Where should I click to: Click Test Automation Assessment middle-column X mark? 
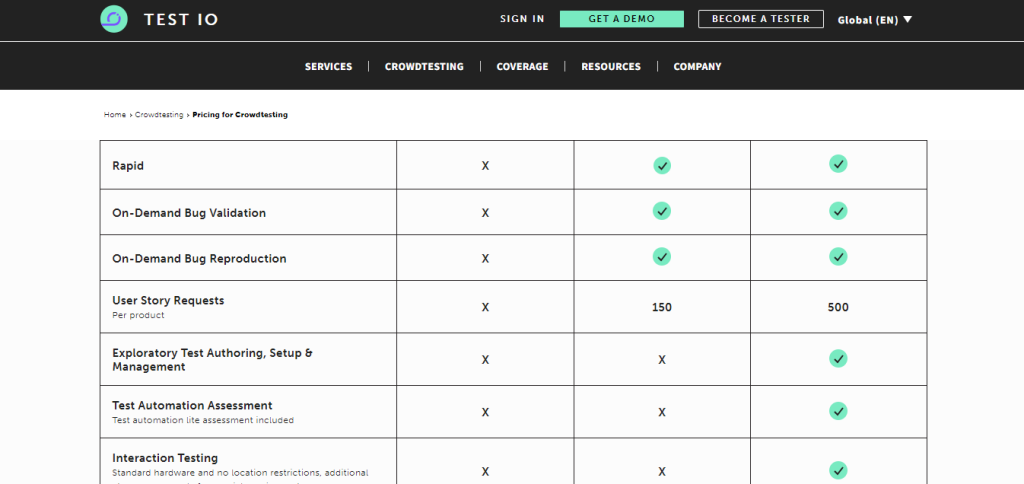tap(662, 412)
